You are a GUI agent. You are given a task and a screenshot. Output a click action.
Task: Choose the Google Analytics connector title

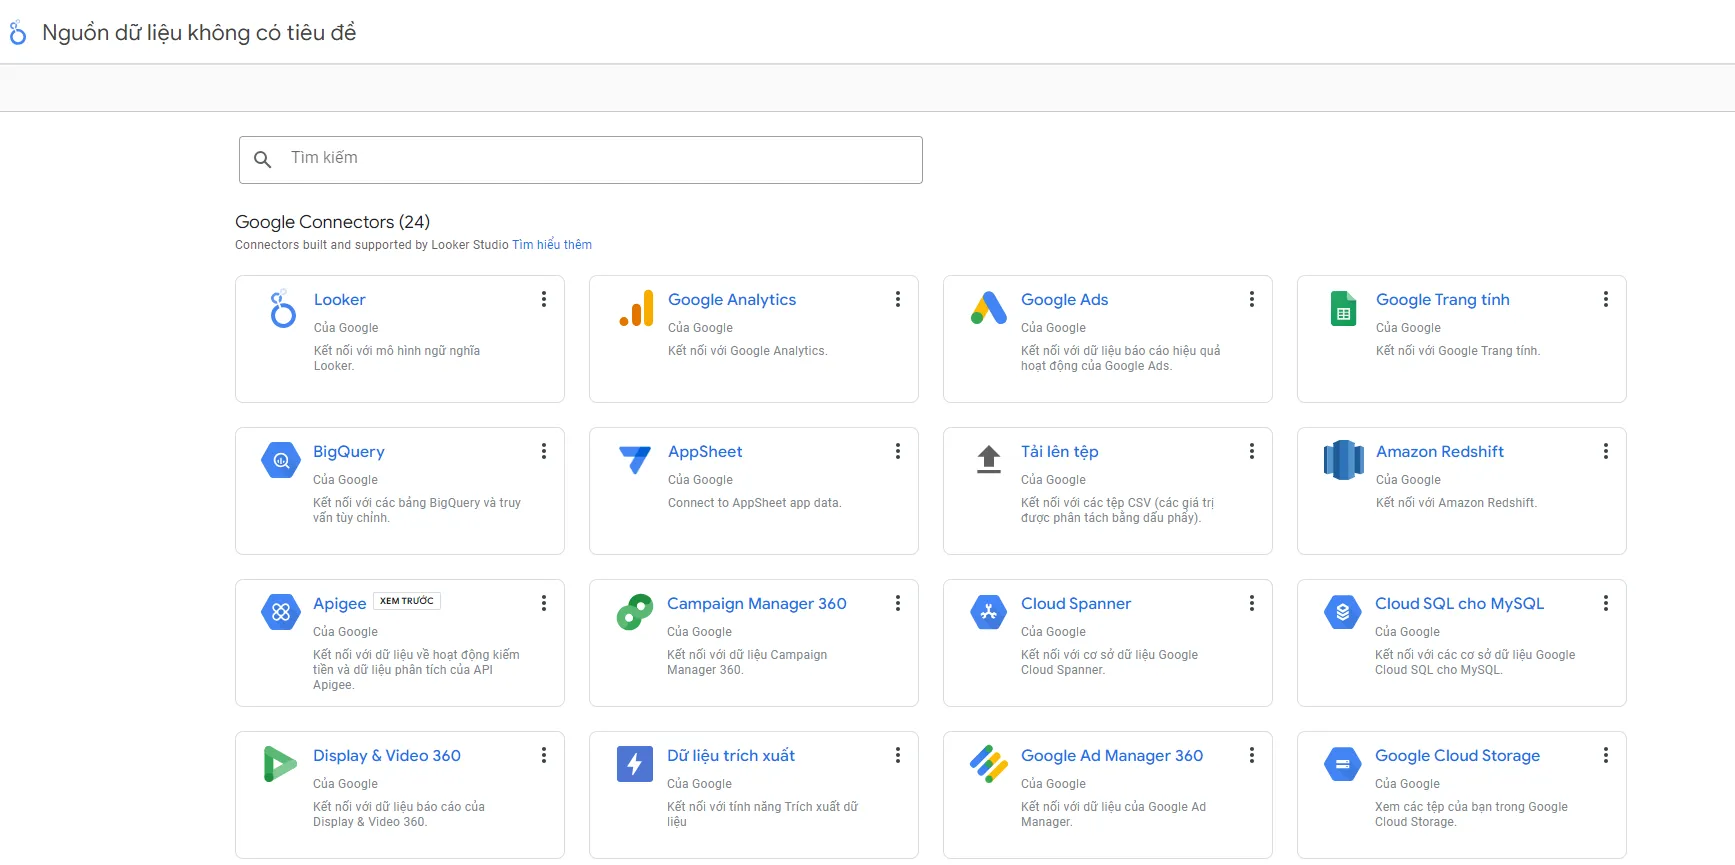(732, 300)
